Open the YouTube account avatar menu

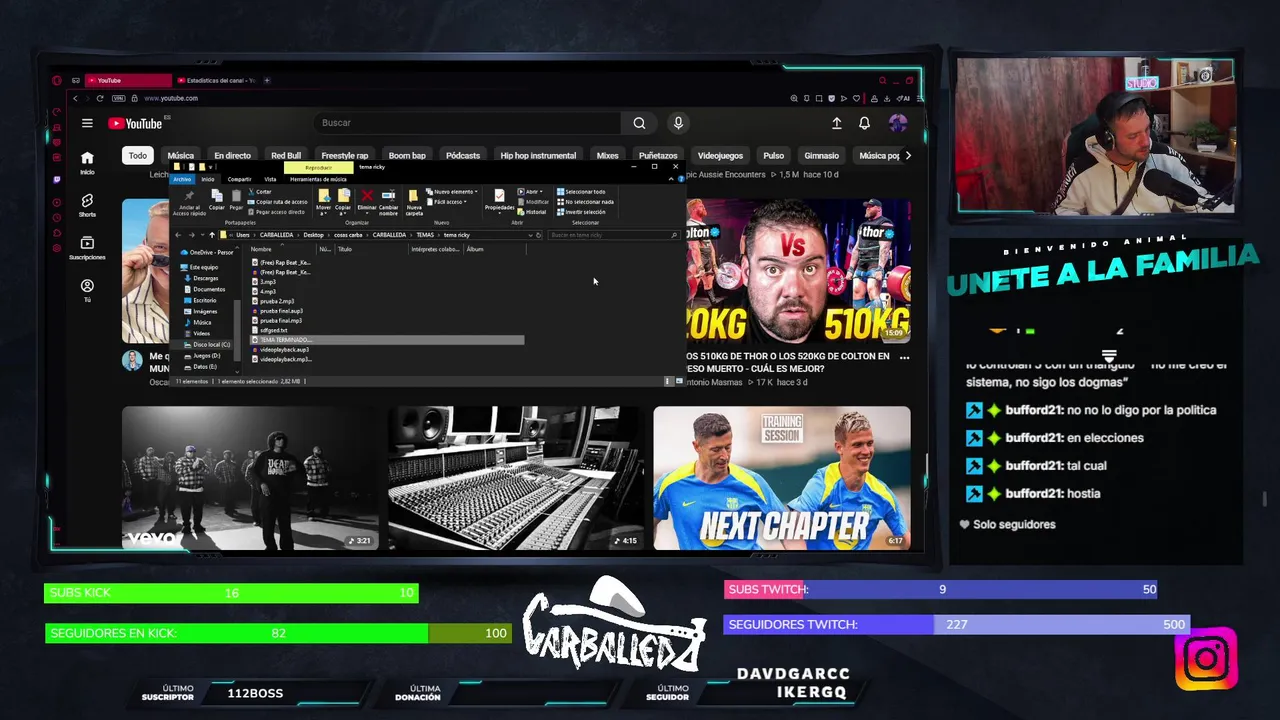[x=898, y=123]
